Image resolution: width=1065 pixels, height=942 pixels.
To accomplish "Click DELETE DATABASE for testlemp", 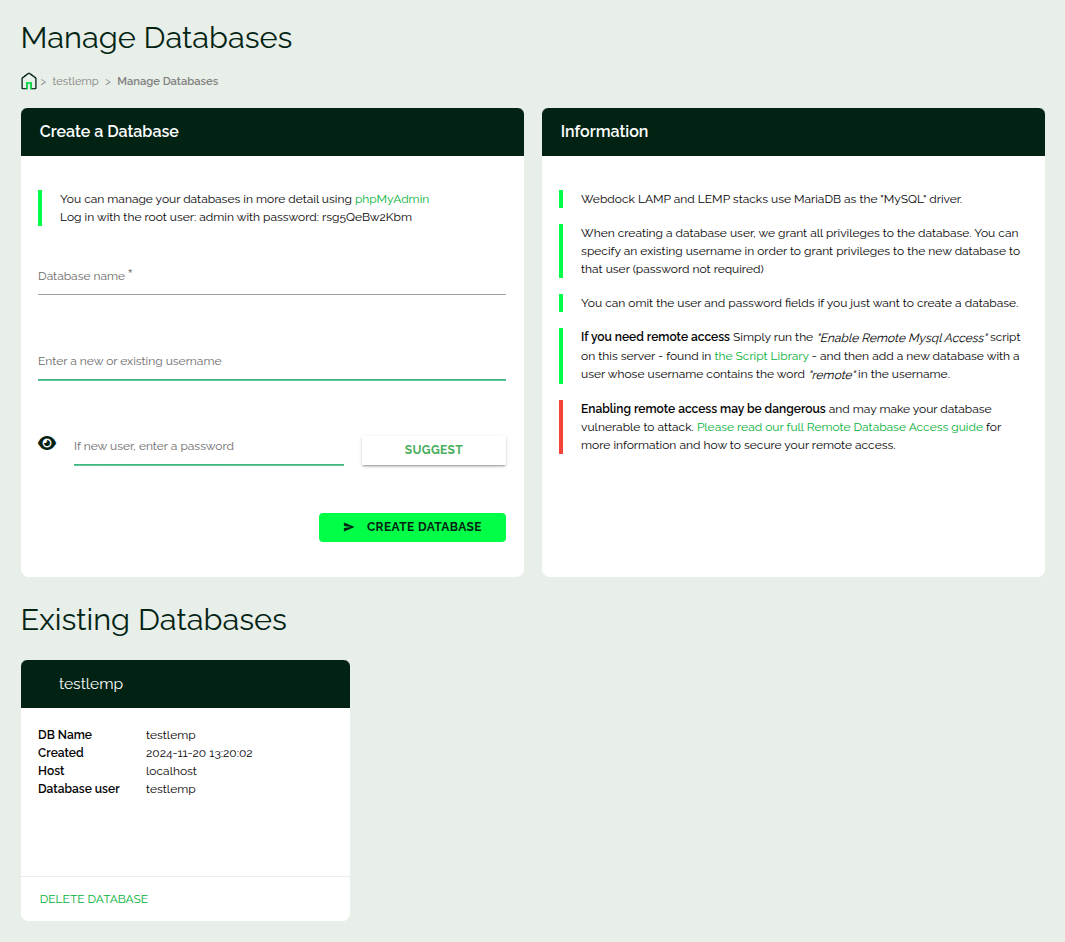I will [94, 899].
